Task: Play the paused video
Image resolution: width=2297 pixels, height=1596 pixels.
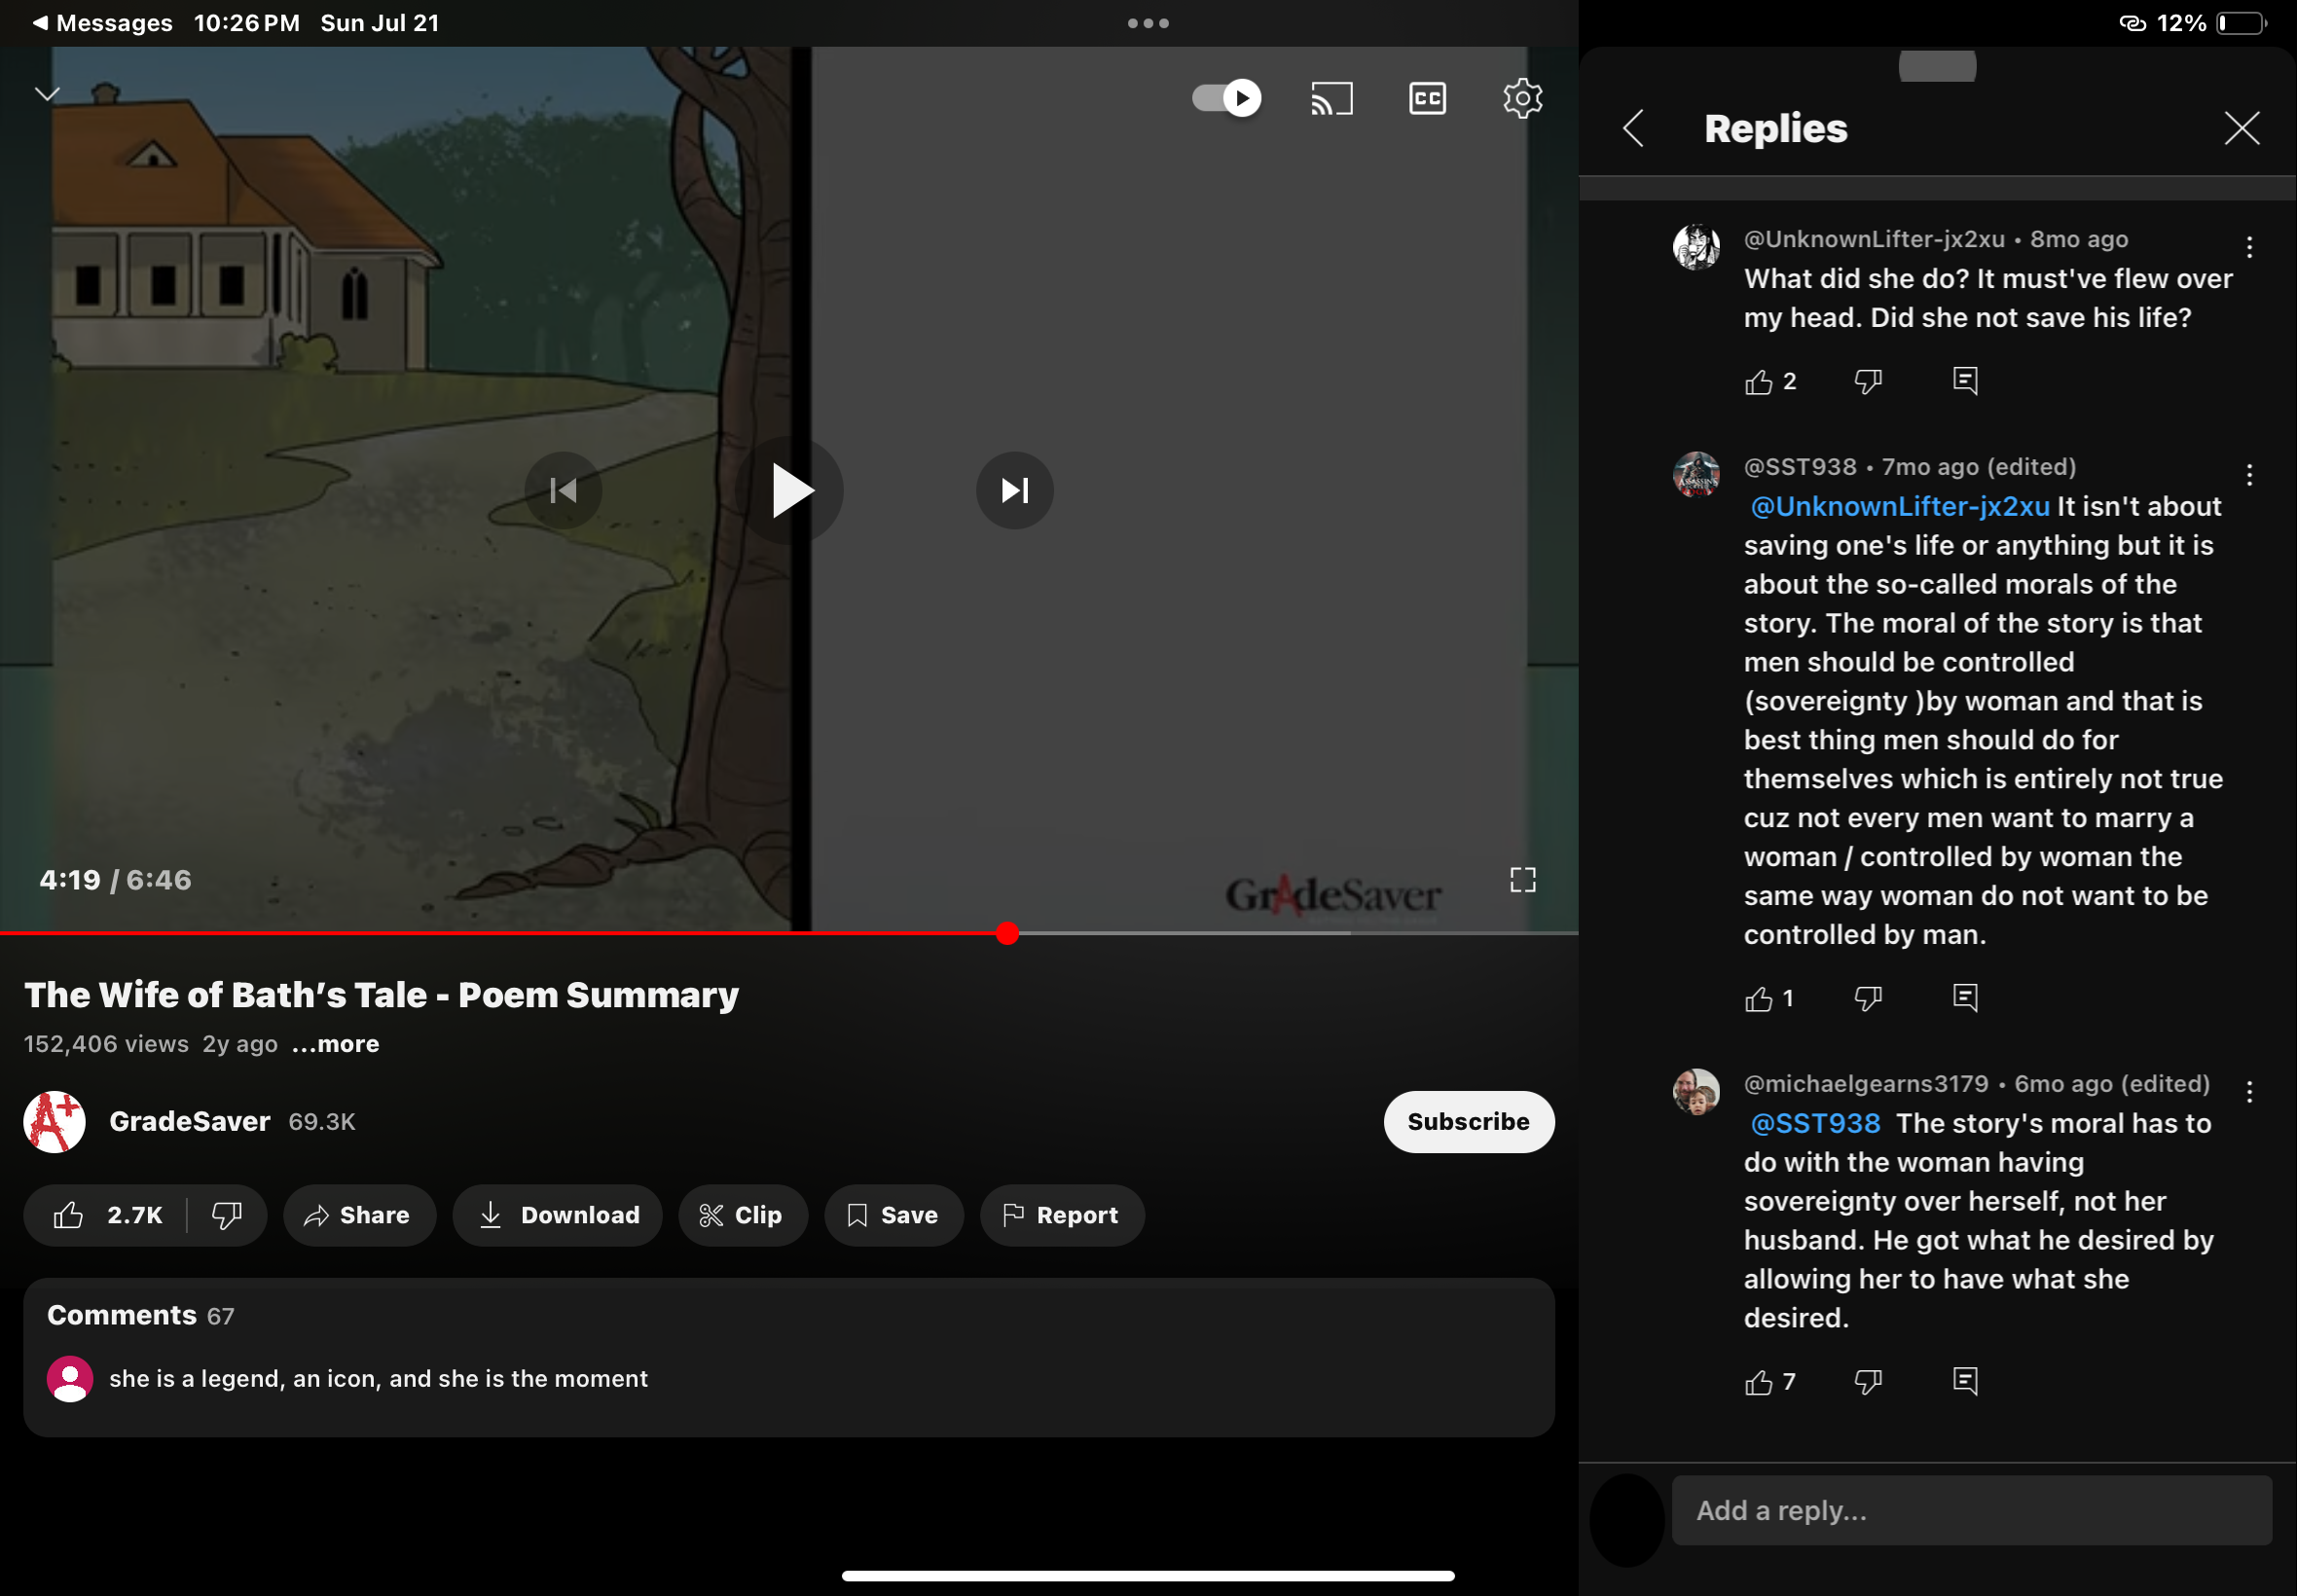Action: [790, 490]
